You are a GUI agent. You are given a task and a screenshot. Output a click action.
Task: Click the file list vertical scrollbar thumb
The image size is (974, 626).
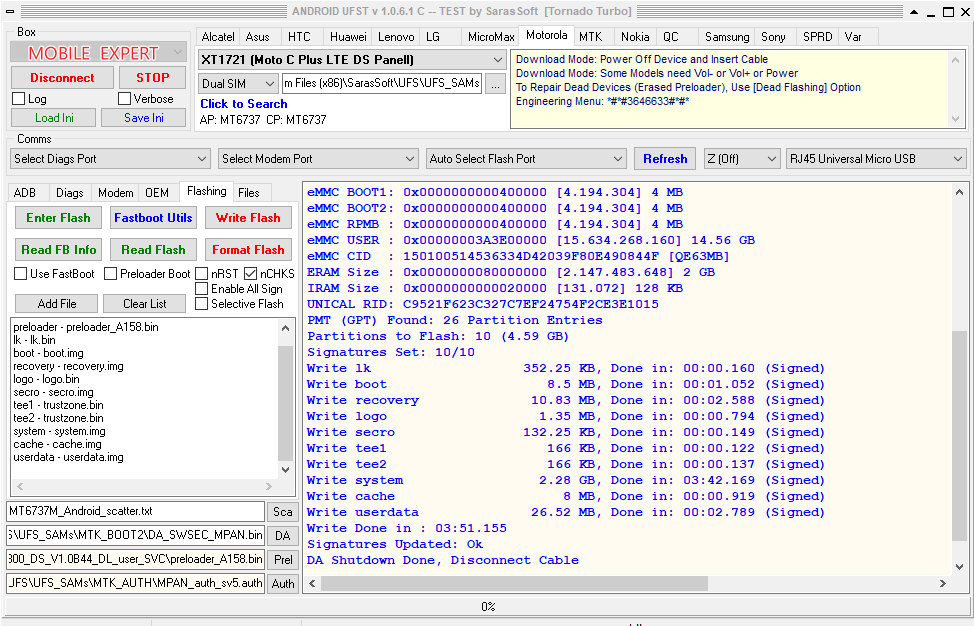point(285,404)
